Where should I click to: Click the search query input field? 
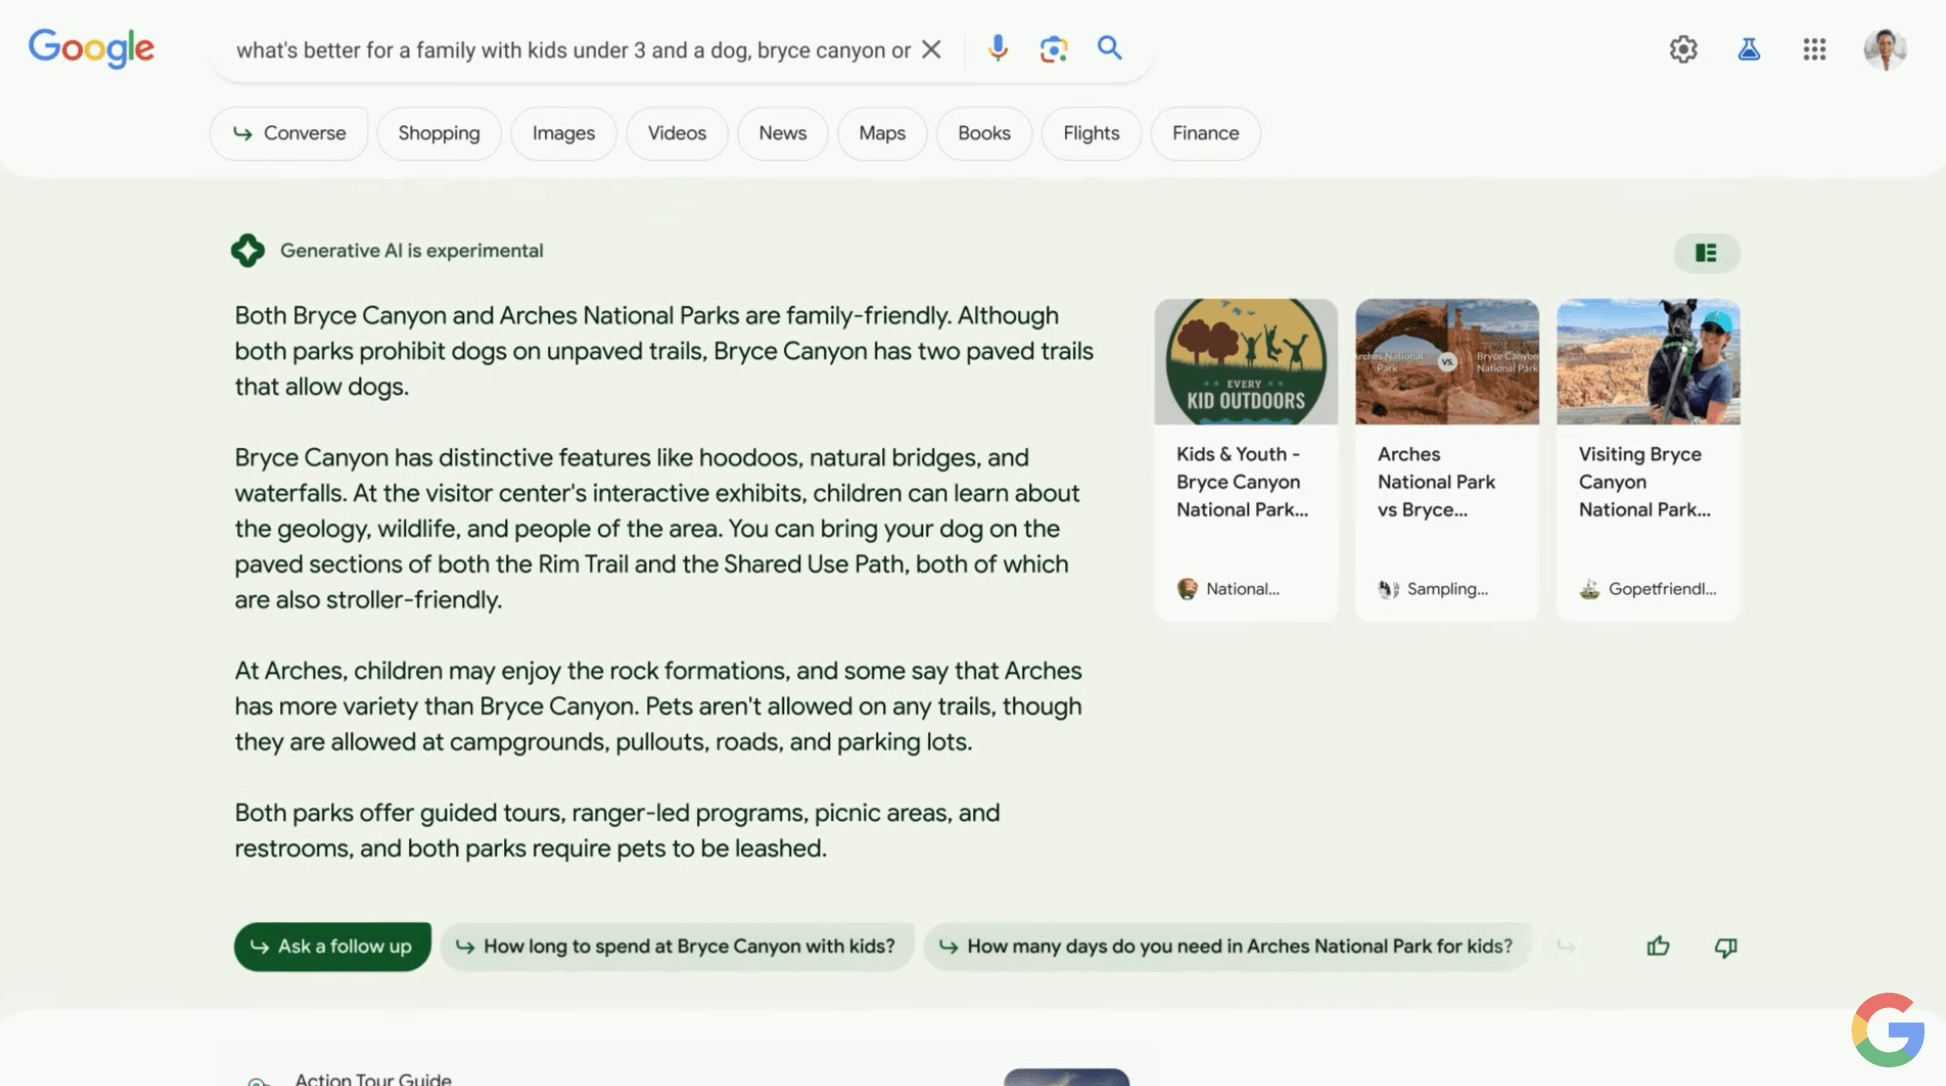[x=572, y=50]
